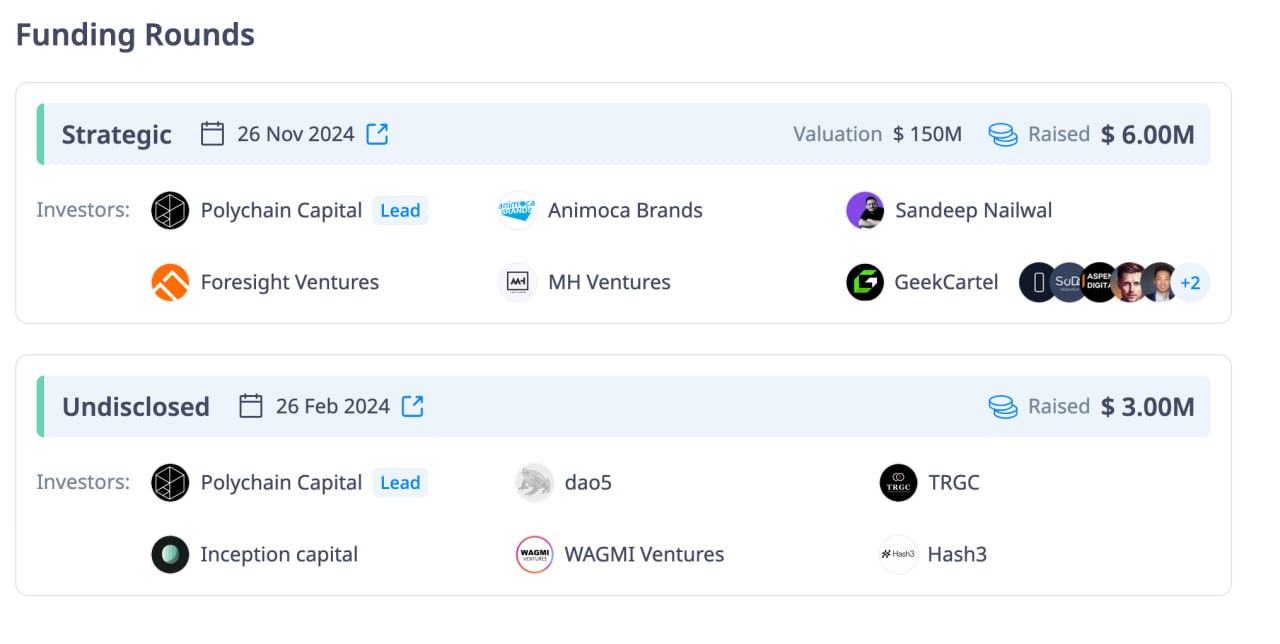1280x644 pixels.
Task: Click the TRGC black logo
Action: point(899,483)
